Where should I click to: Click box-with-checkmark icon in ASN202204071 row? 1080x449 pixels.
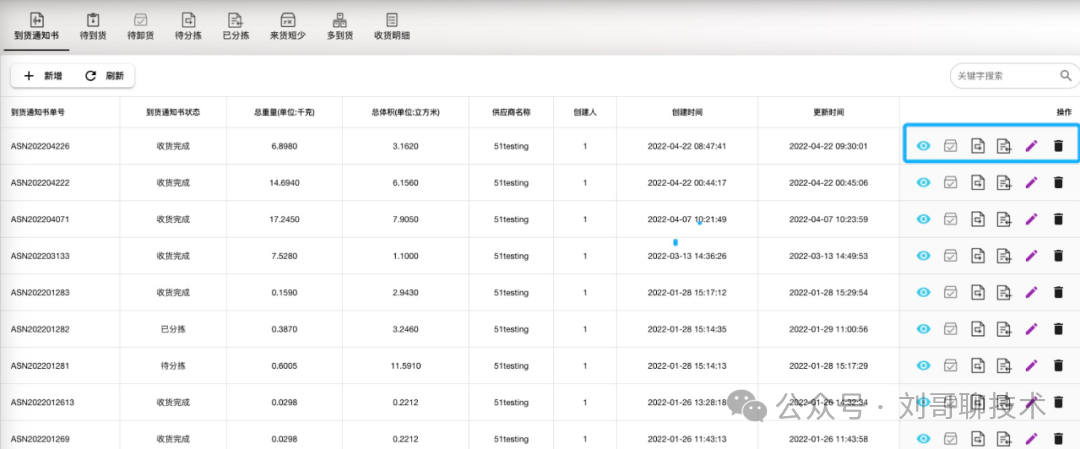951,219
